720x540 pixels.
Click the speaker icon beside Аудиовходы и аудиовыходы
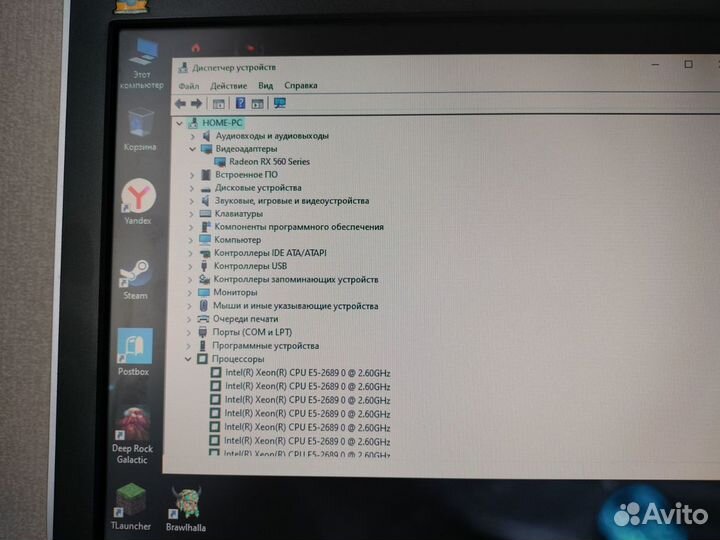206,136
